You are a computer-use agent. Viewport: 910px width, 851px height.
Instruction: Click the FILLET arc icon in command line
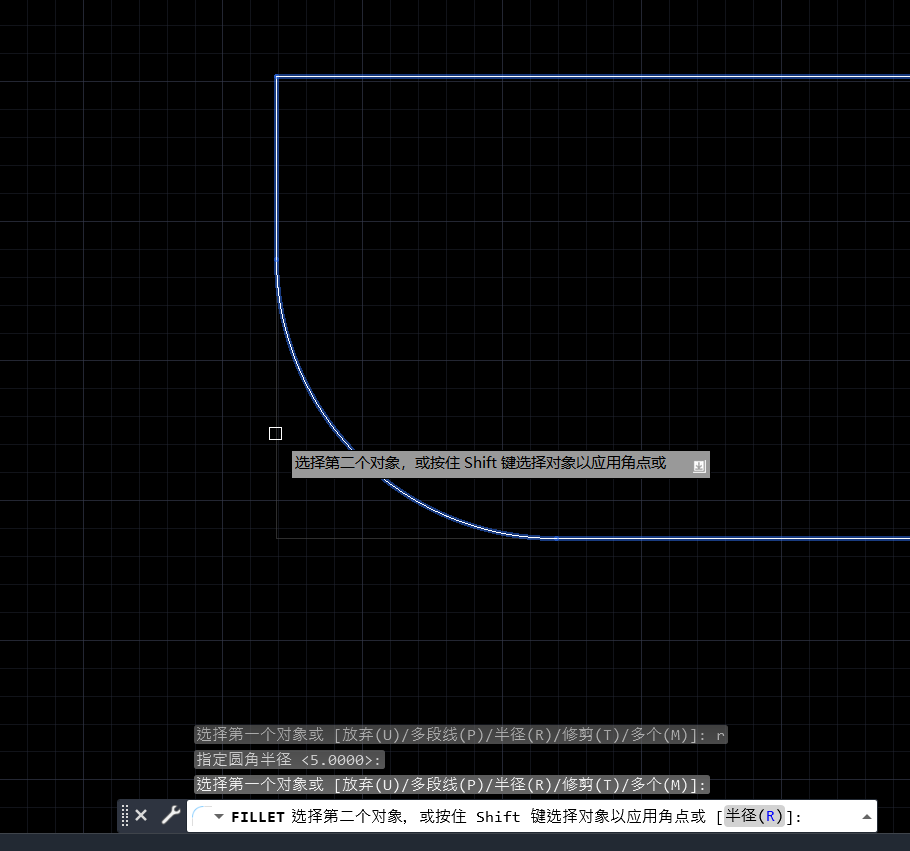pos(201,816)
